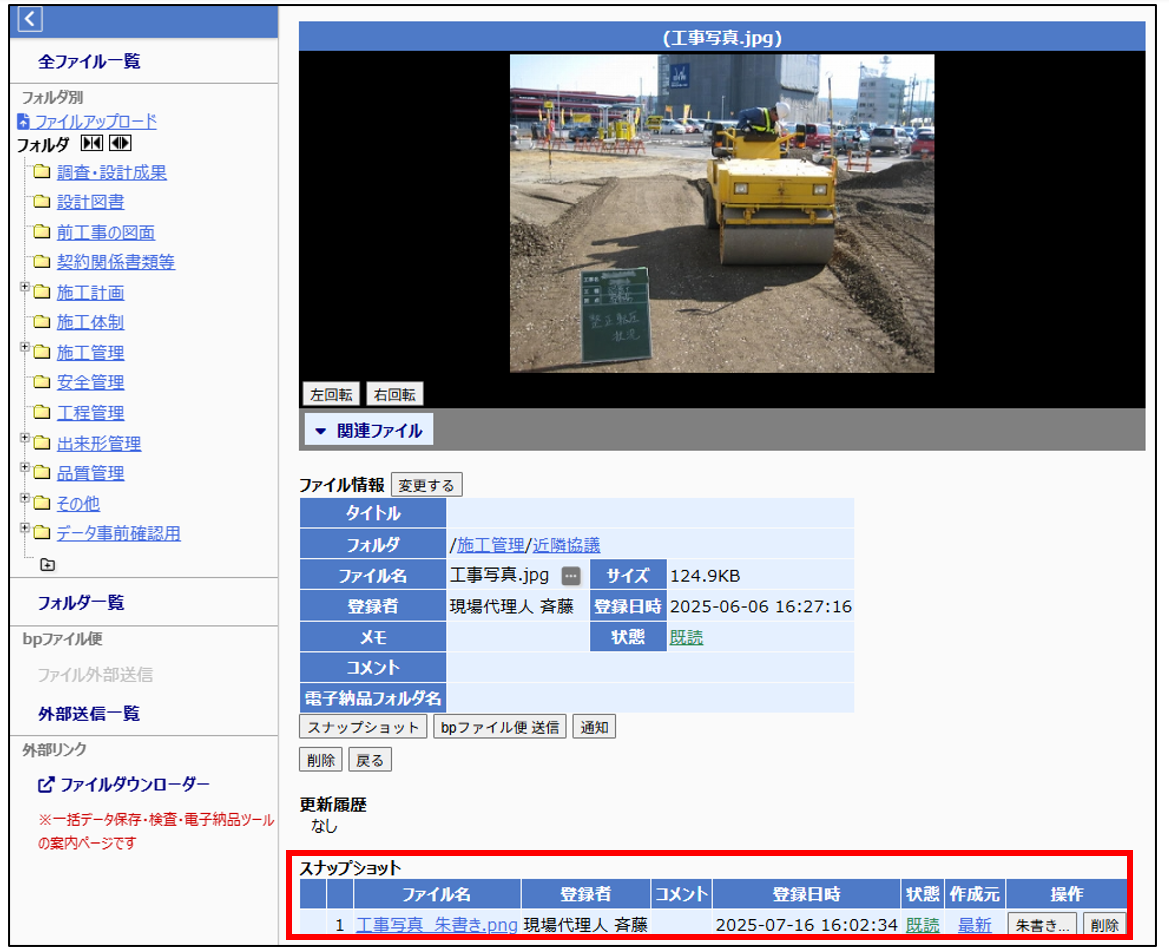Click the 朱書き button in snapshot row
This screenshot has height=952, width=1169.
pos(1042,925)
